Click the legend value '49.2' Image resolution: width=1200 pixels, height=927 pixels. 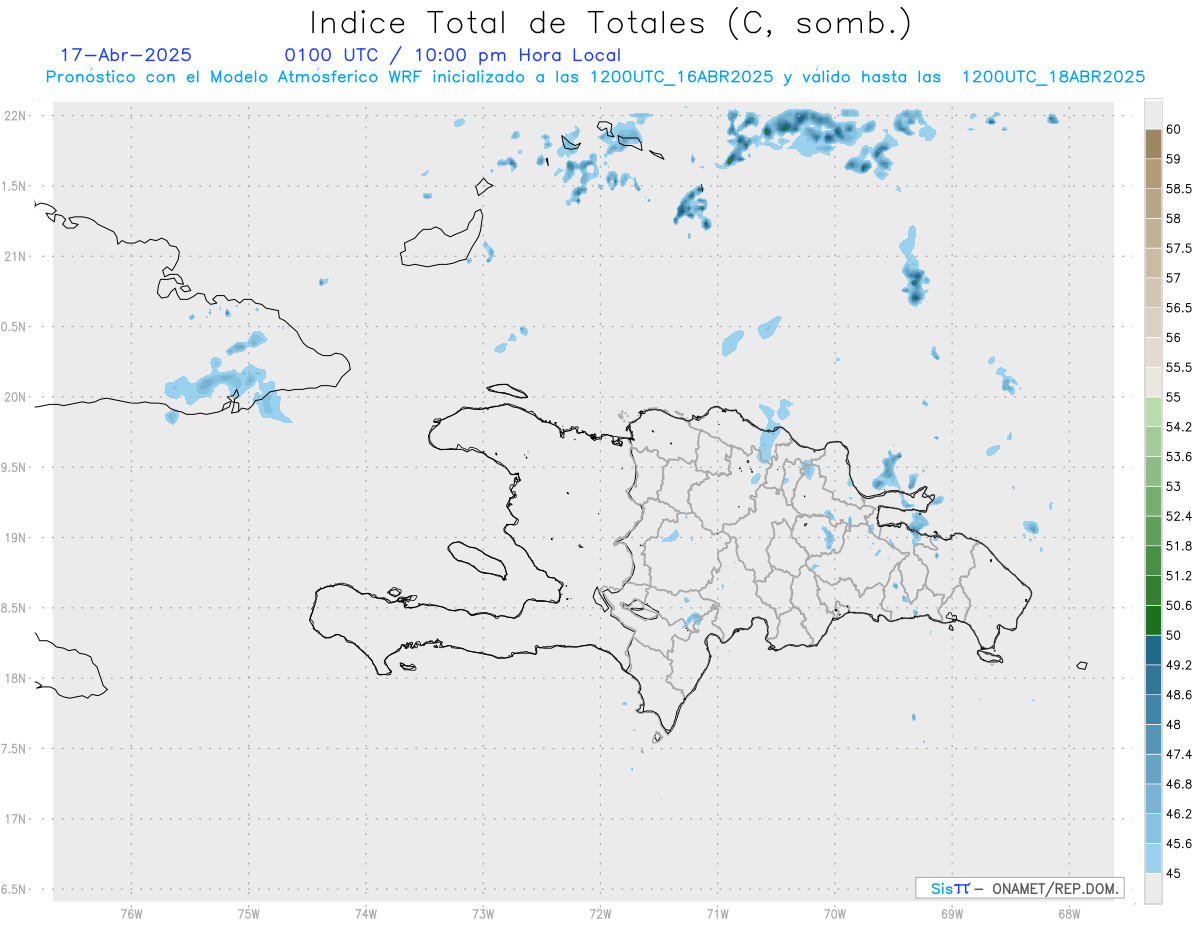click(x=1179, y=665)
